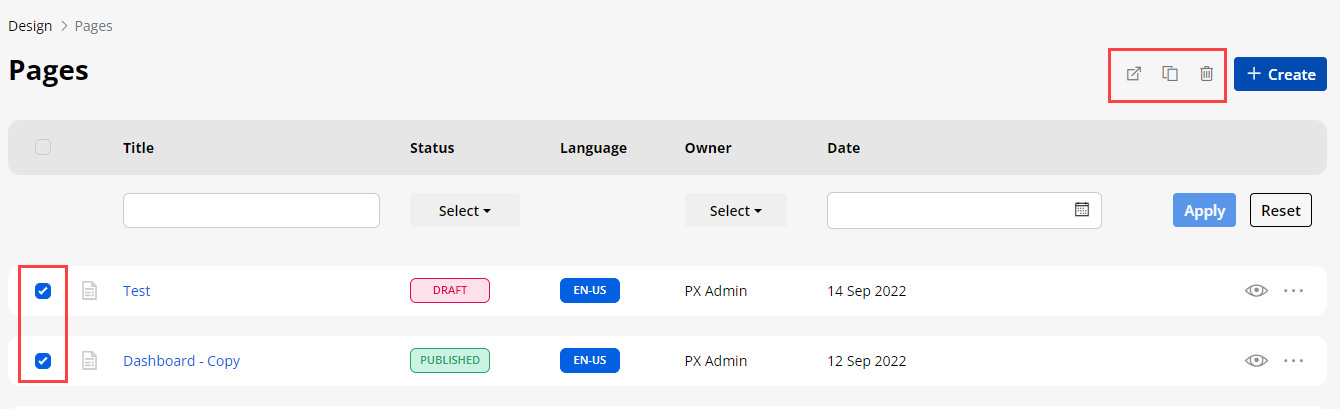Focus the Title filter text field
This screenshot has height=409, width=1340.
[251, 210]
